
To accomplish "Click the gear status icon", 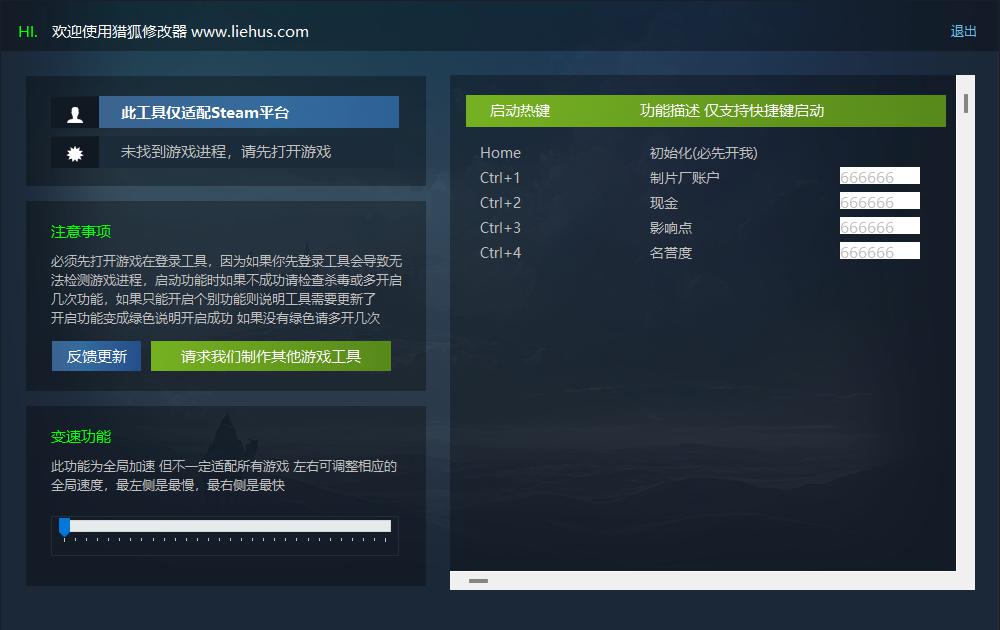I will [x=75, y=153].
